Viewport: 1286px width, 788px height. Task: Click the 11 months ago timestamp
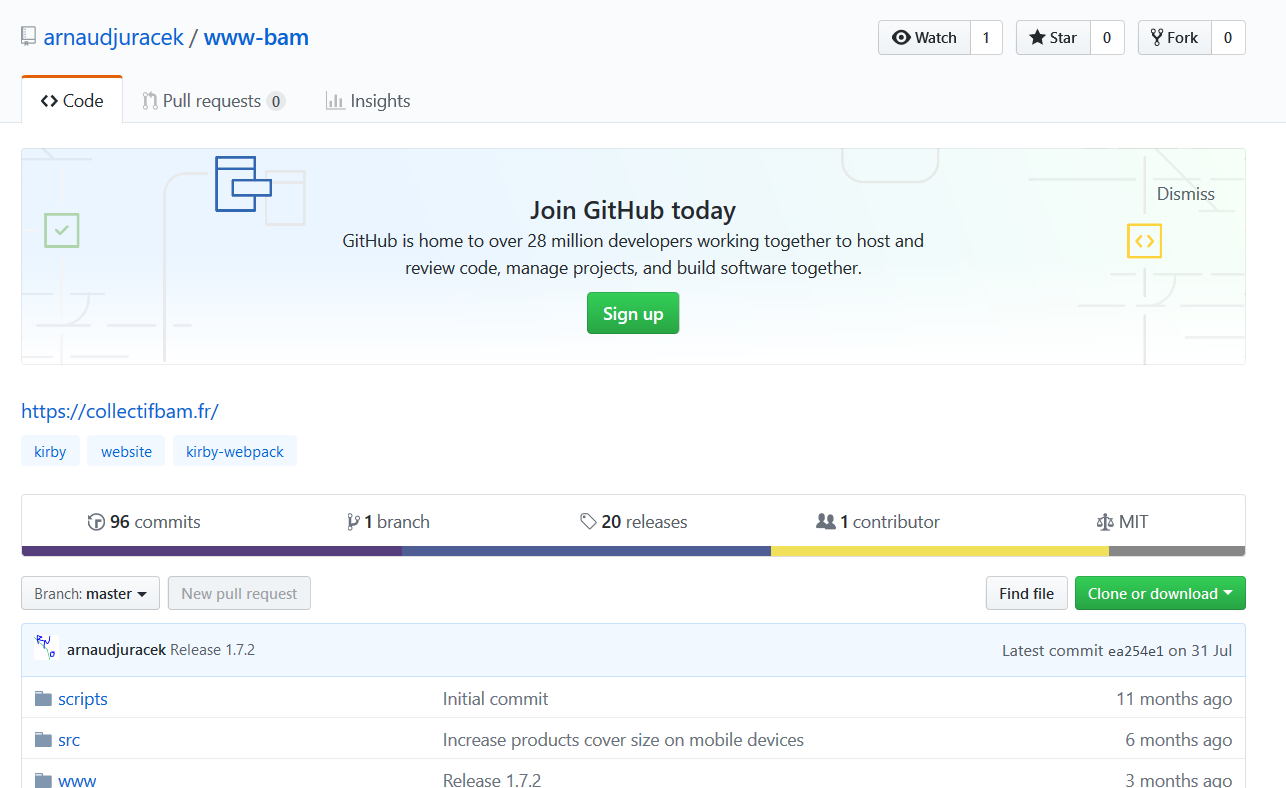(x=1174, y=699)
